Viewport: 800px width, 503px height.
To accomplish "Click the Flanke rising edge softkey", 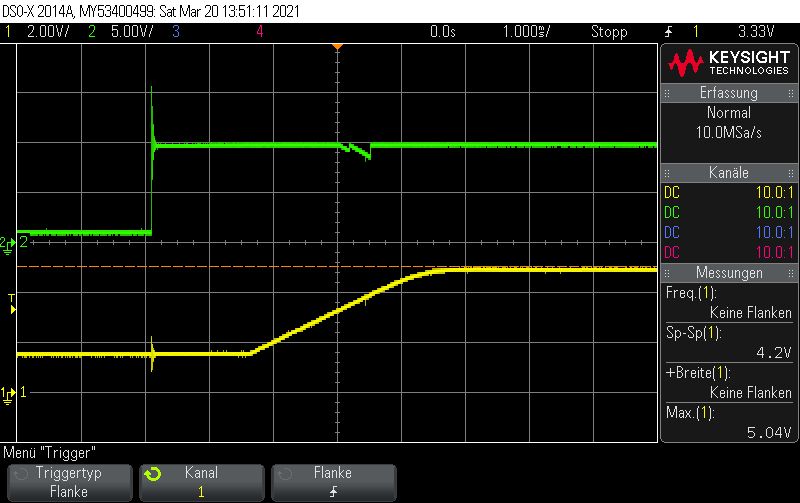I will [x=334, y=482].
